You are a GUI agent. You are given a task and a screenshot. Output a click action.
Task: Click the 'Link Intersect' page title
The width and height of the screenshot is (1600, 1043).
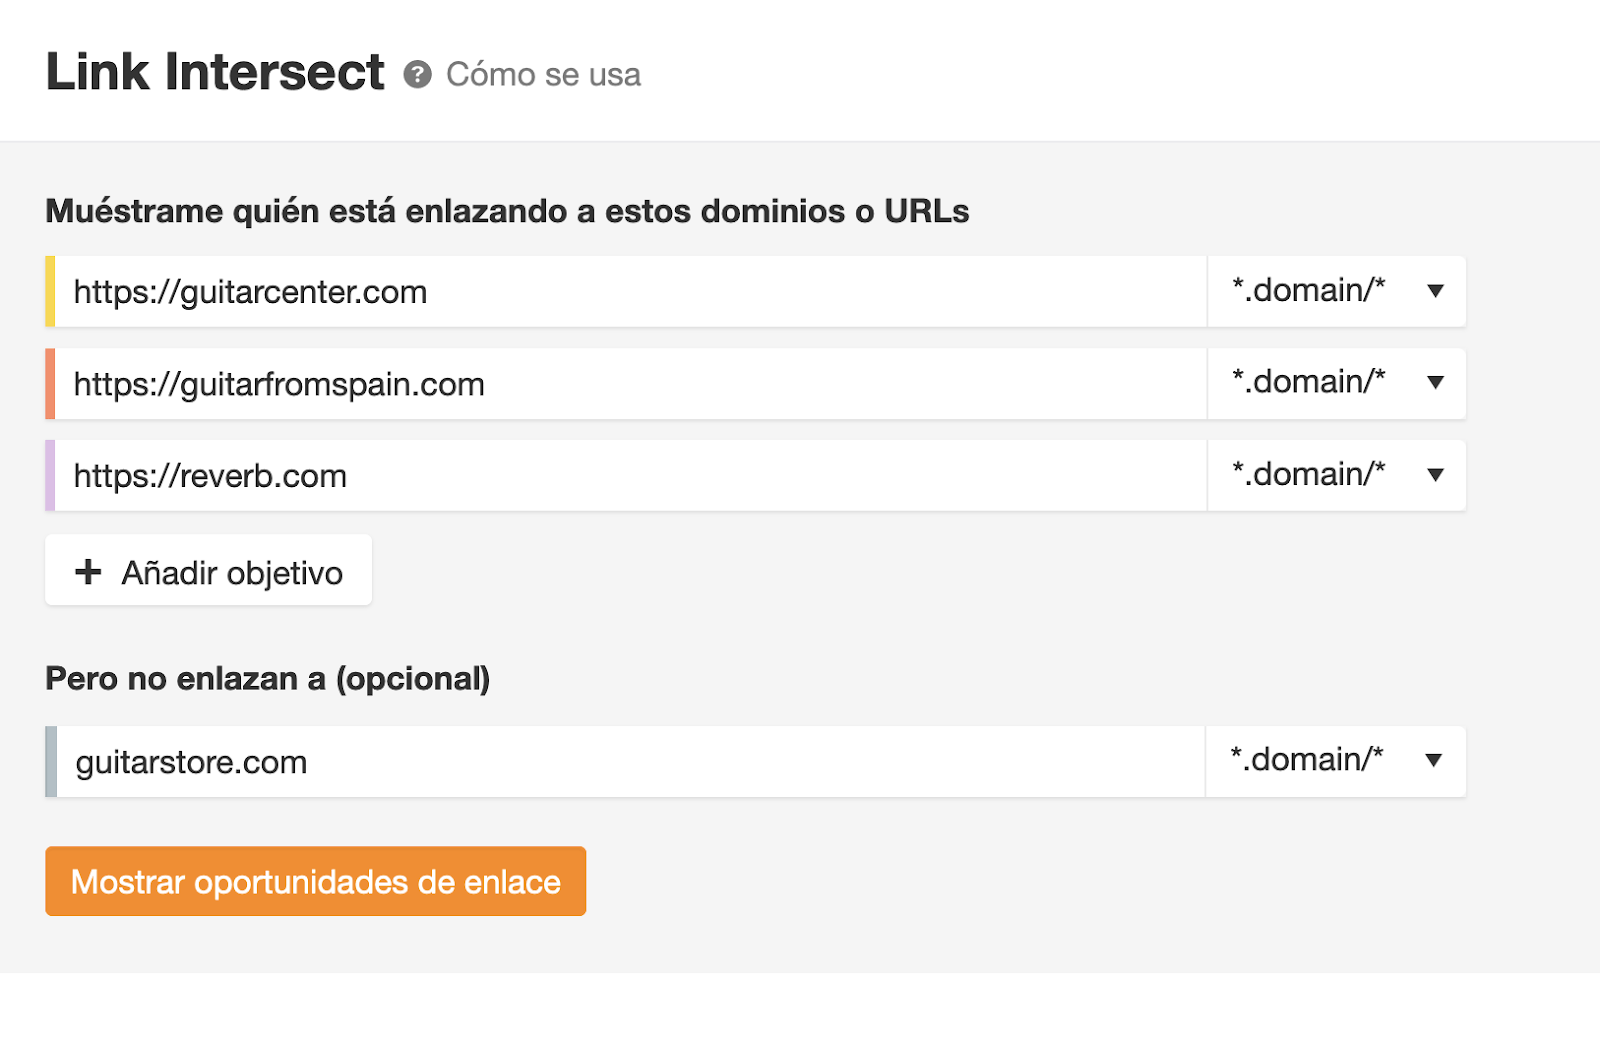(x=215, y=73)
